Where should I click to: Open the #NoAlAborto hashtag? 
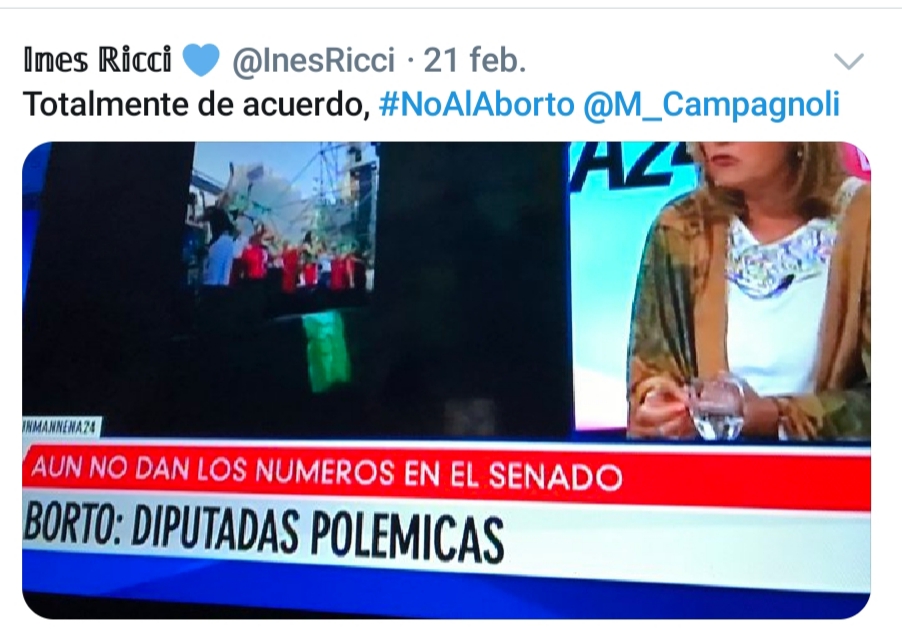[x=477, y=105]
